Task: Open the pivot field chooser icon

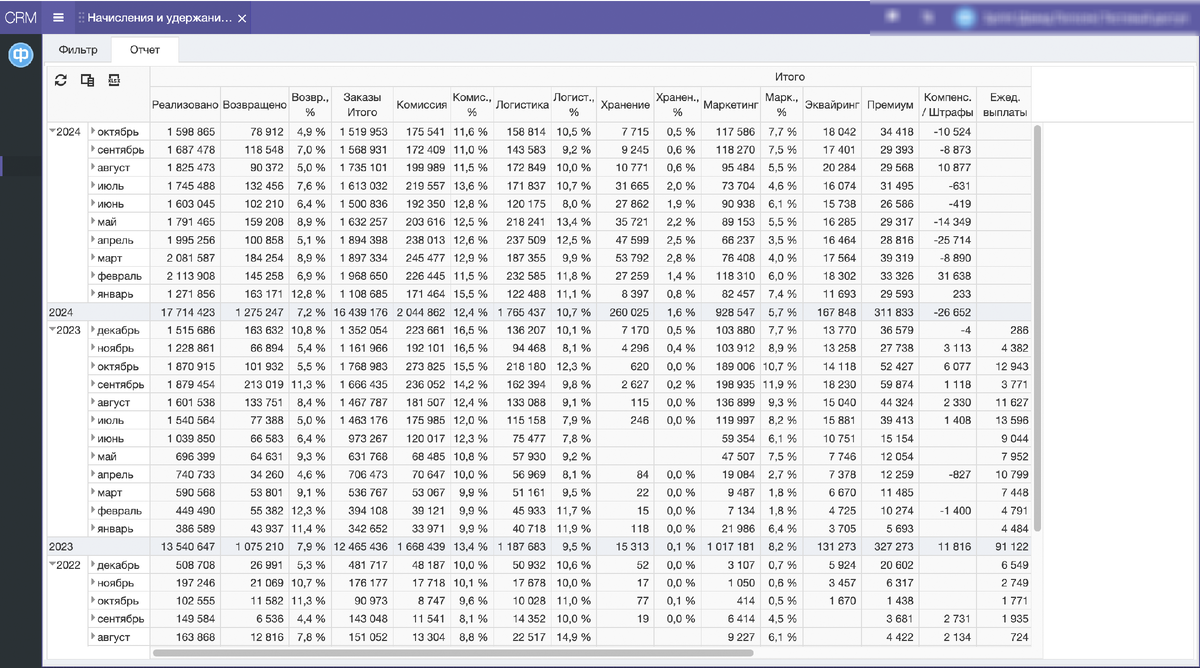Action: (87, 80)
